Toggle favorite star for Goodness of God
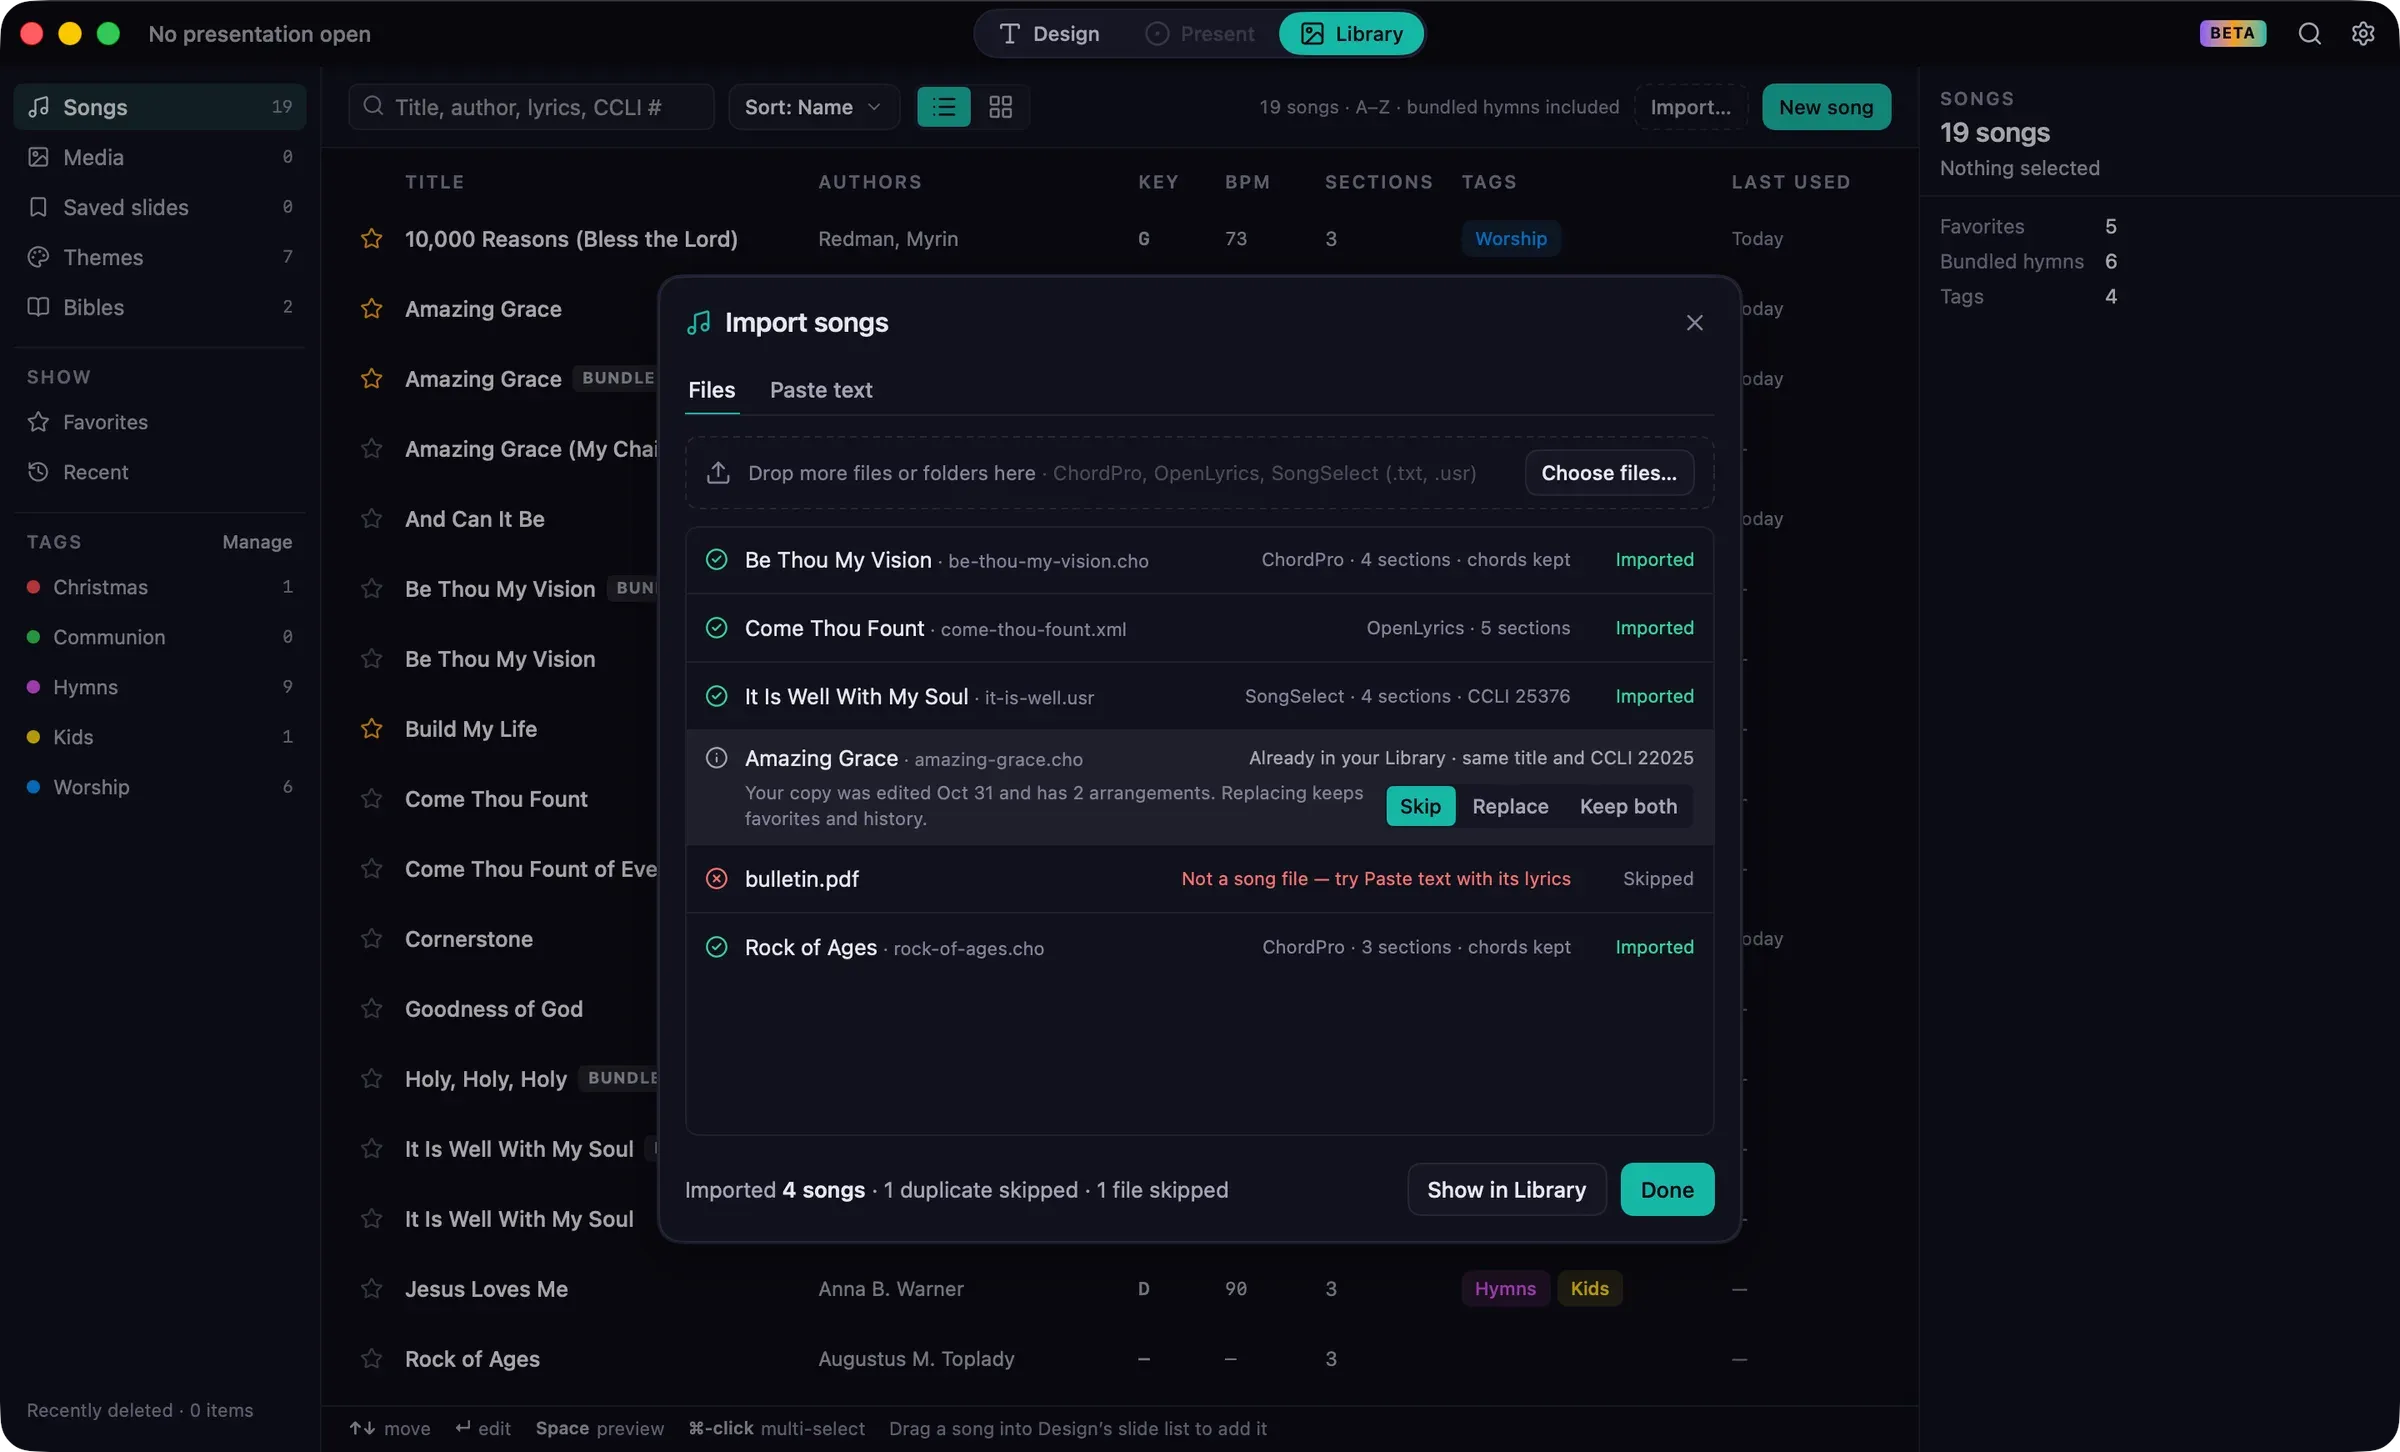The image size is (2400, 1452). pyautogui.click(x=371, y=1009)
